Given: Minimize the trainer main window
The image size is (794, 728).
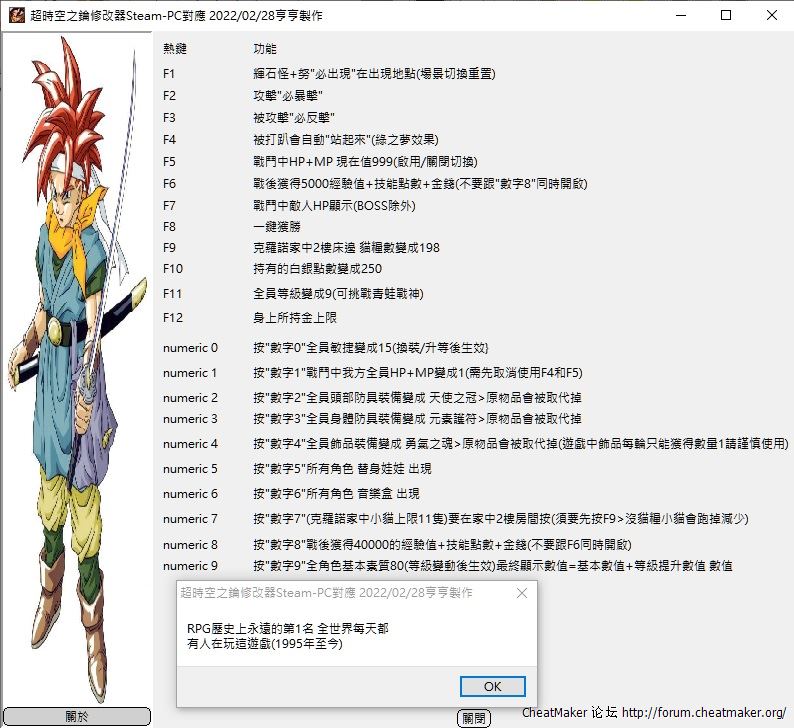Looking at the screenshot, I should click(x=681, y=16).
